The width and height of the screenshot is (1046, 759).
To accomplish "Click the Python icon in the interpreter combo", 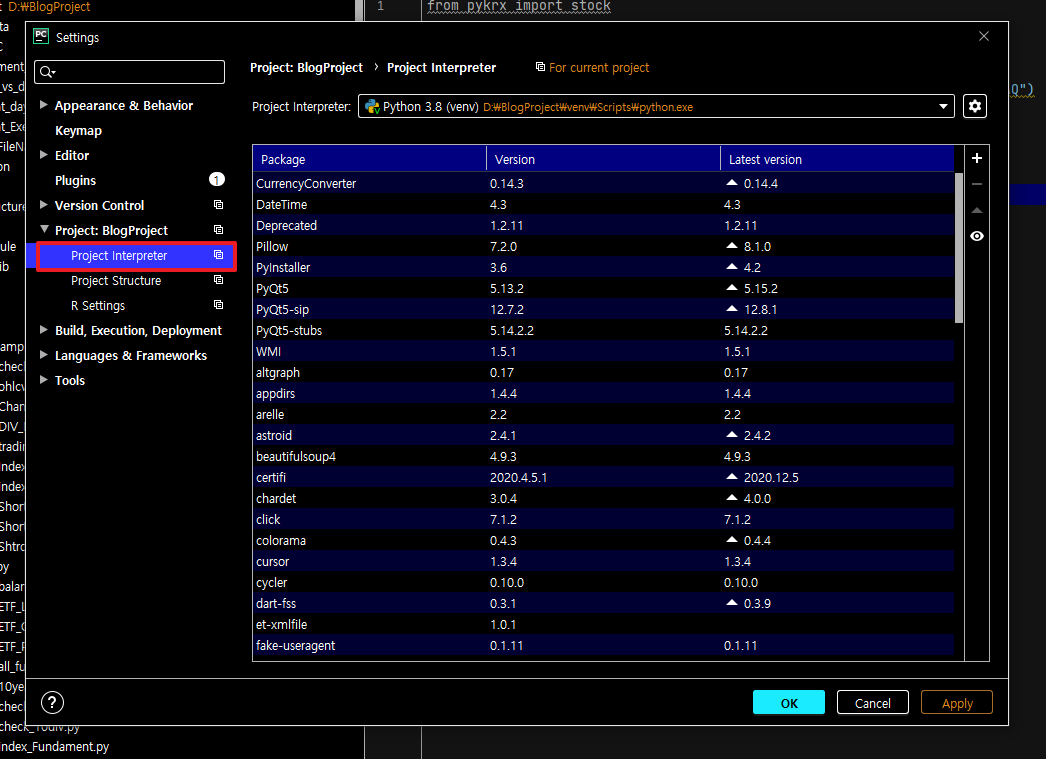I will [x=372, y=107].
